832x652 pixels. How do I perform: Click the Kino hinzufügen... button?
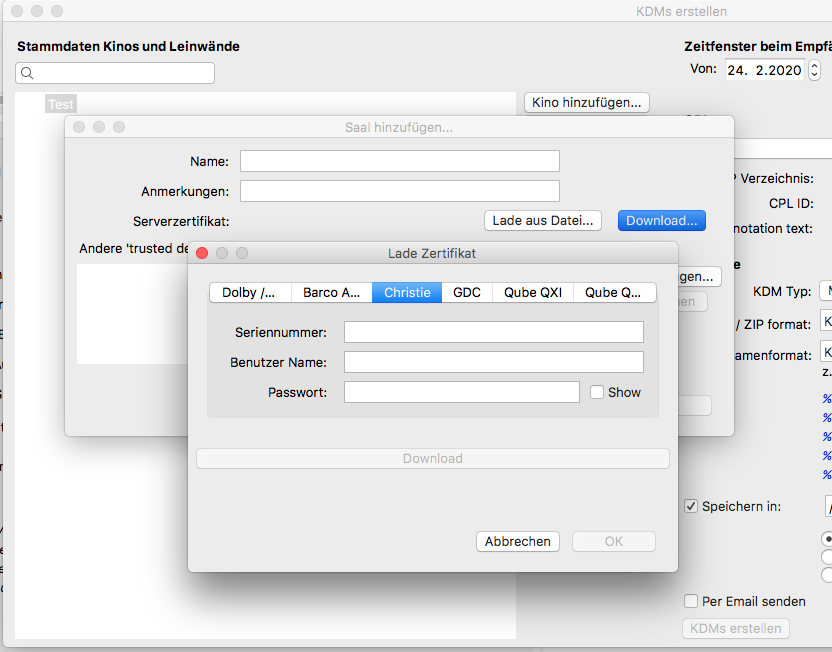[x=587, y=102]
